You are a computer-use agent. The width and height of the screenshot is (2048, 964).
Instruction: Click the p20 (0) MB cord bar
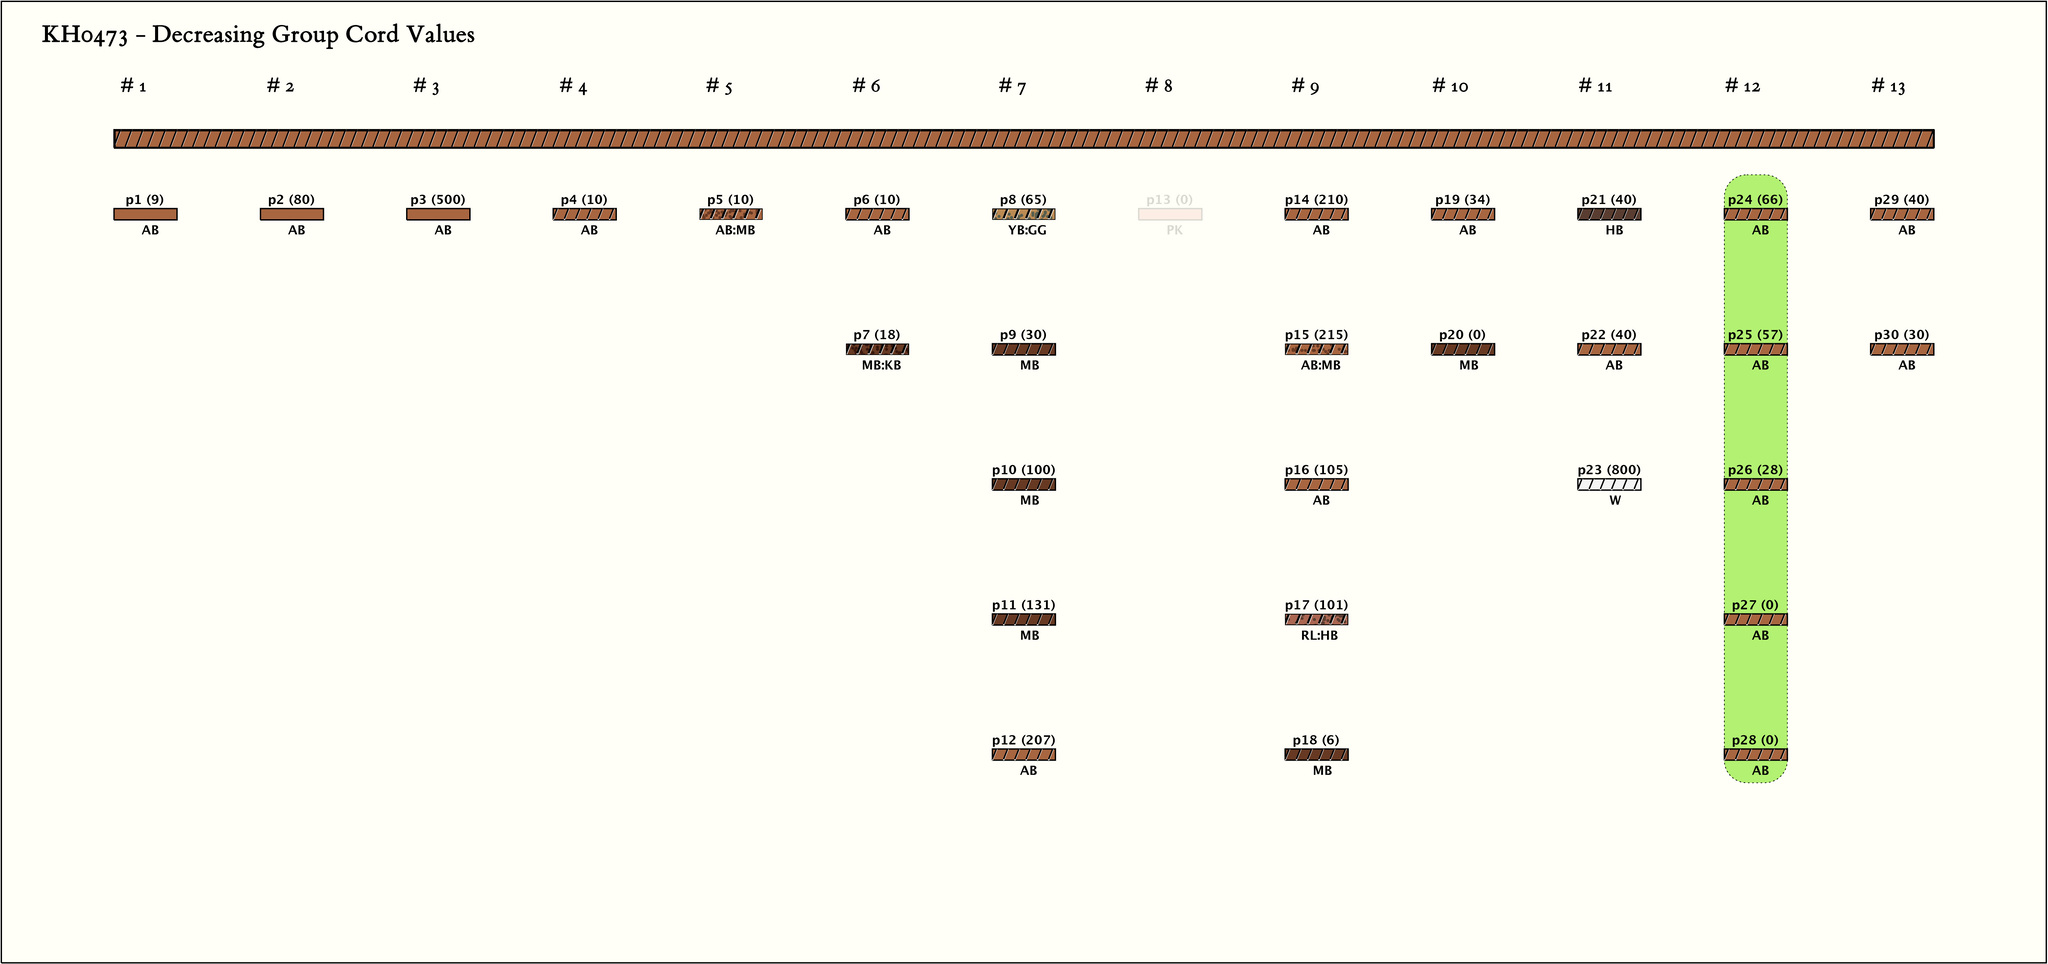[1463, 350]
